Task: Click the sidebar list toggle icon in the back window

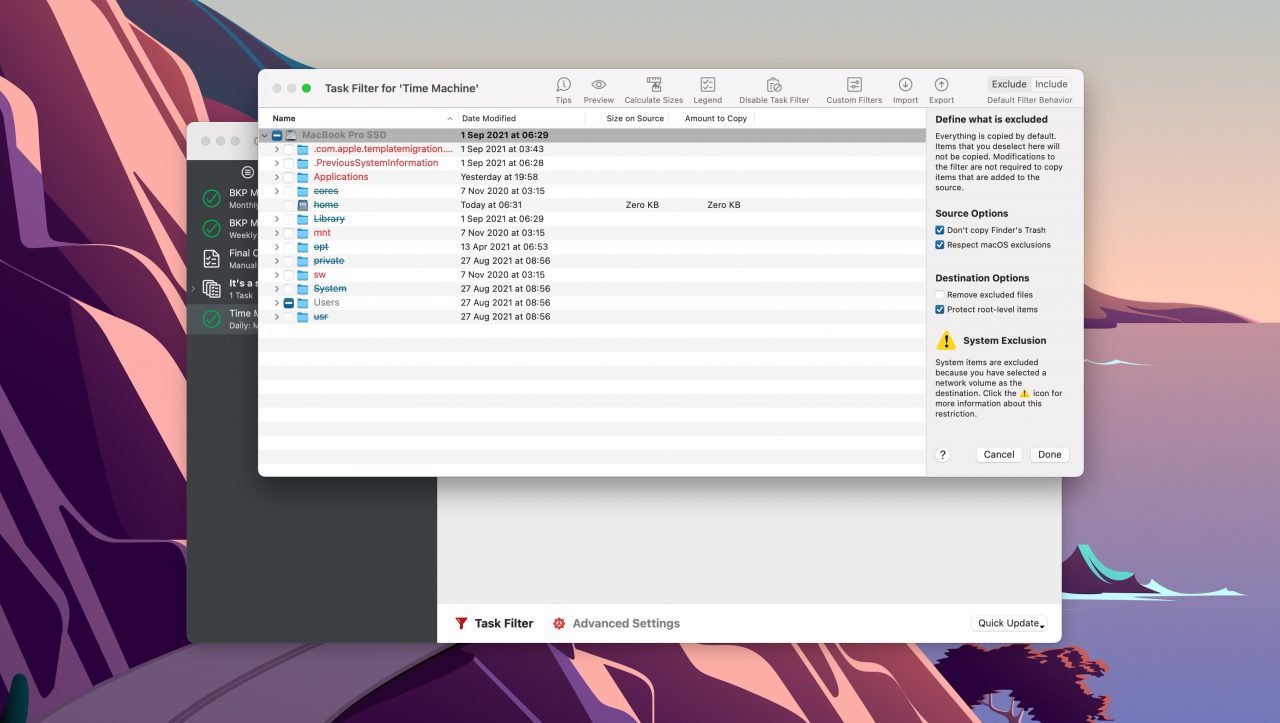Action: [x=248, y=173]
